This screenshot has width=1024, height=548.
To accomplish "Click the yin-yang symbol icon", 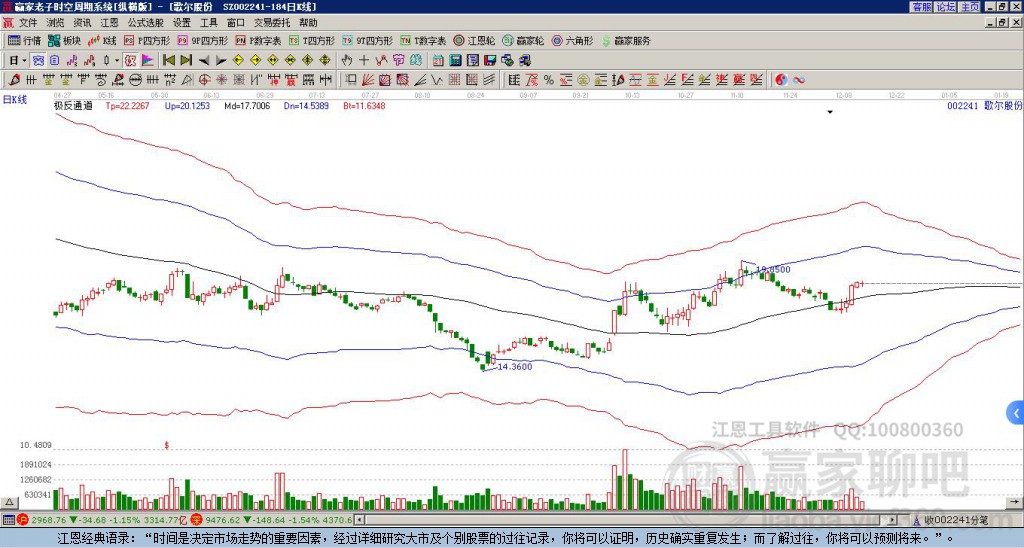I will click(x=782, y=80).
